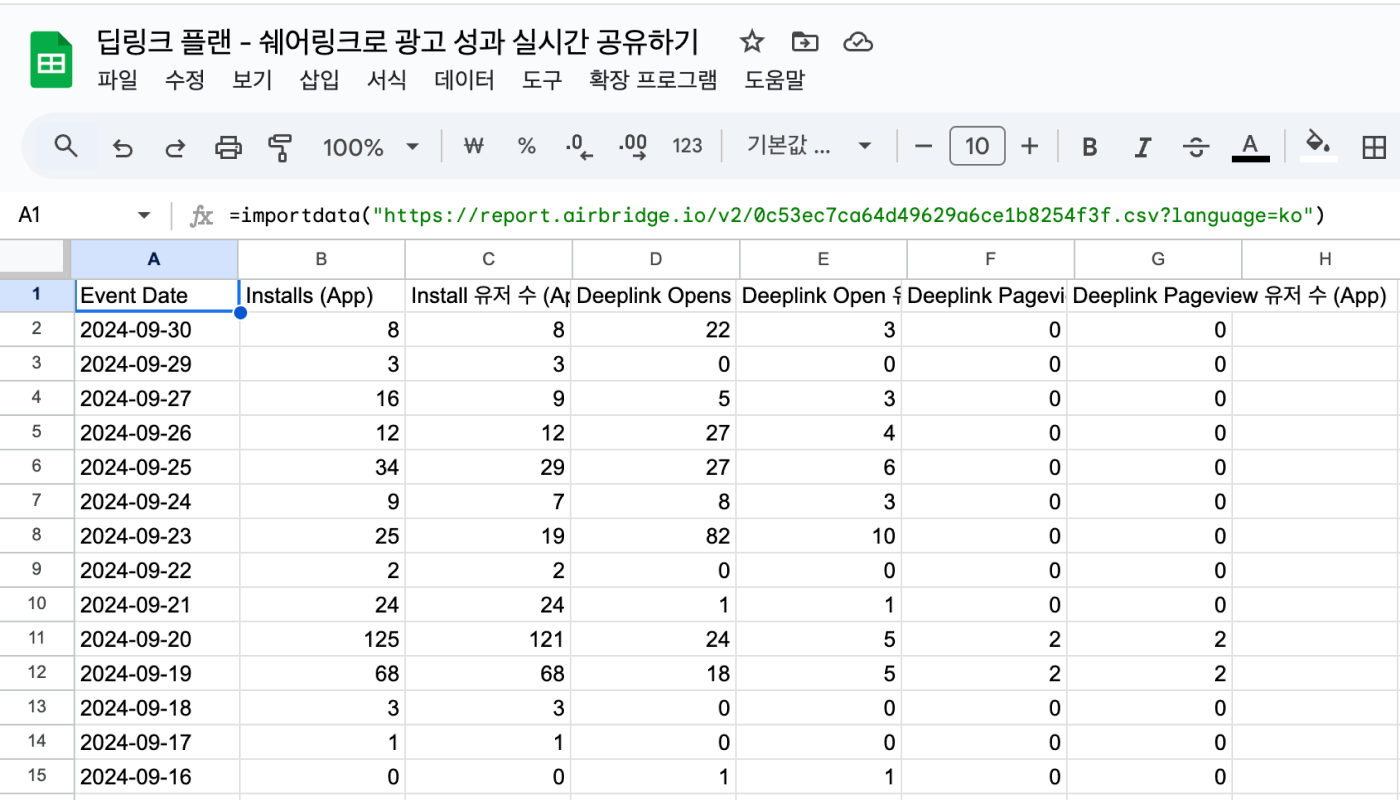Open the 수정 menu
1400x800 pixels.
click(x=184, y=80)
